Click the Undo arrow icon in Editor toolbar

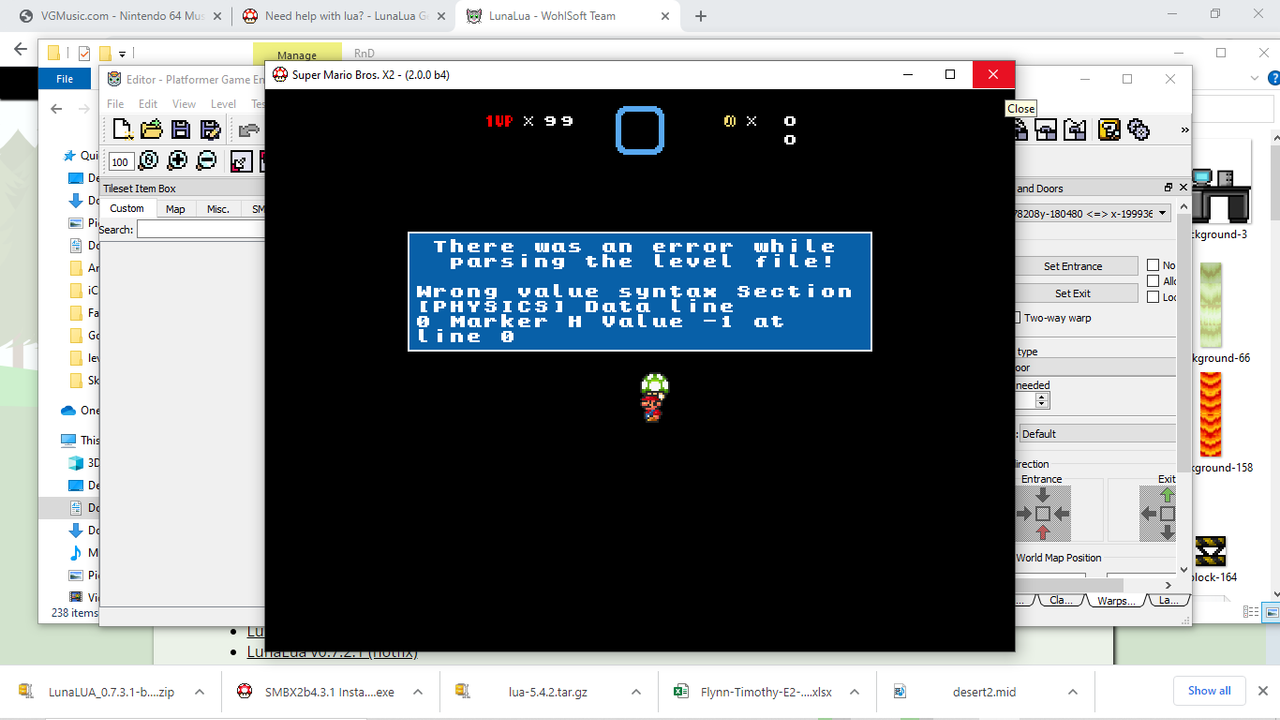point(249,129)
